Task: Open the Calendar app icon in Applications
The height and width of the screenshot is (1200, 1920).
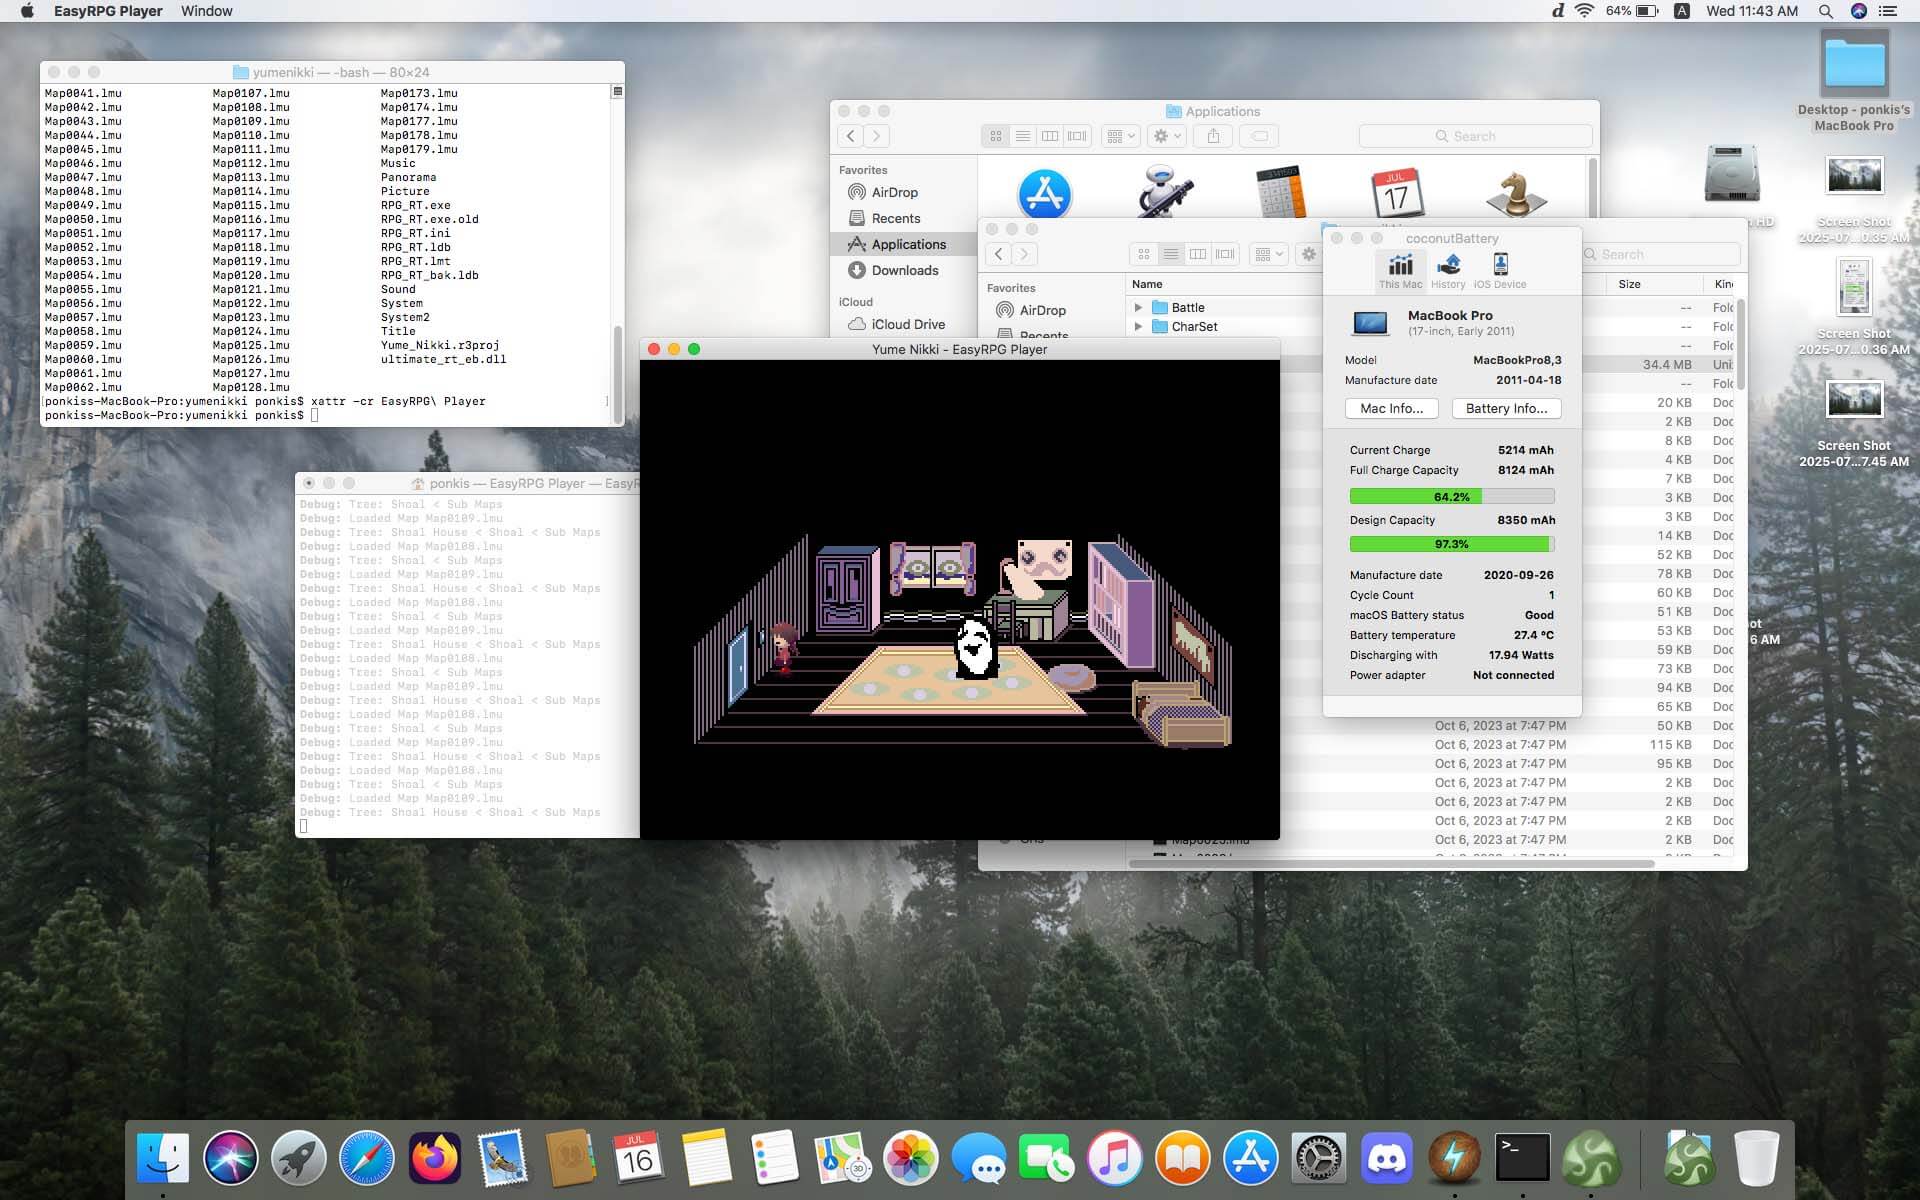Action: (x=1397, y=192)
